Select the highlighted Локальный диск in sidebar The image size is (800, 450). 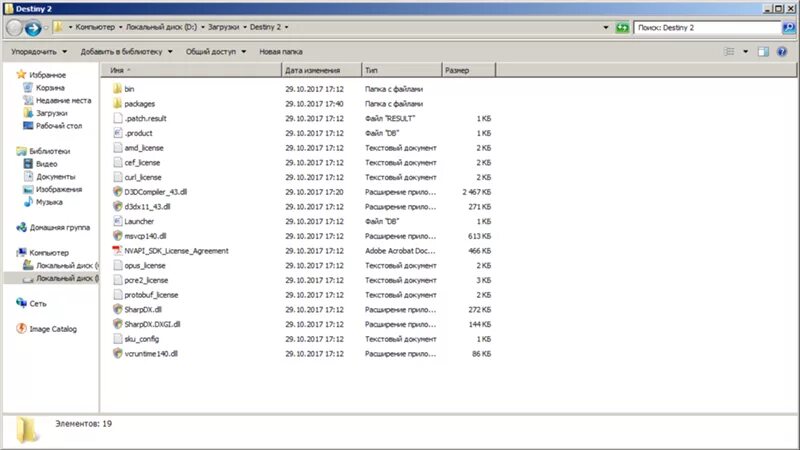tap(52, 278)
